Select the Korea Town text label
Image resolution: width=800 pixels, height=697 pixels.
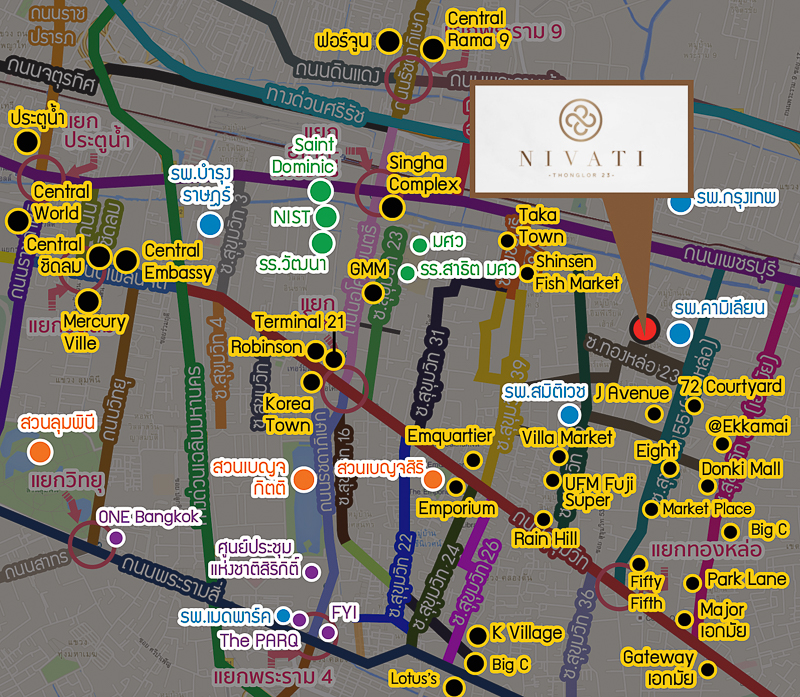coord(288,414)
